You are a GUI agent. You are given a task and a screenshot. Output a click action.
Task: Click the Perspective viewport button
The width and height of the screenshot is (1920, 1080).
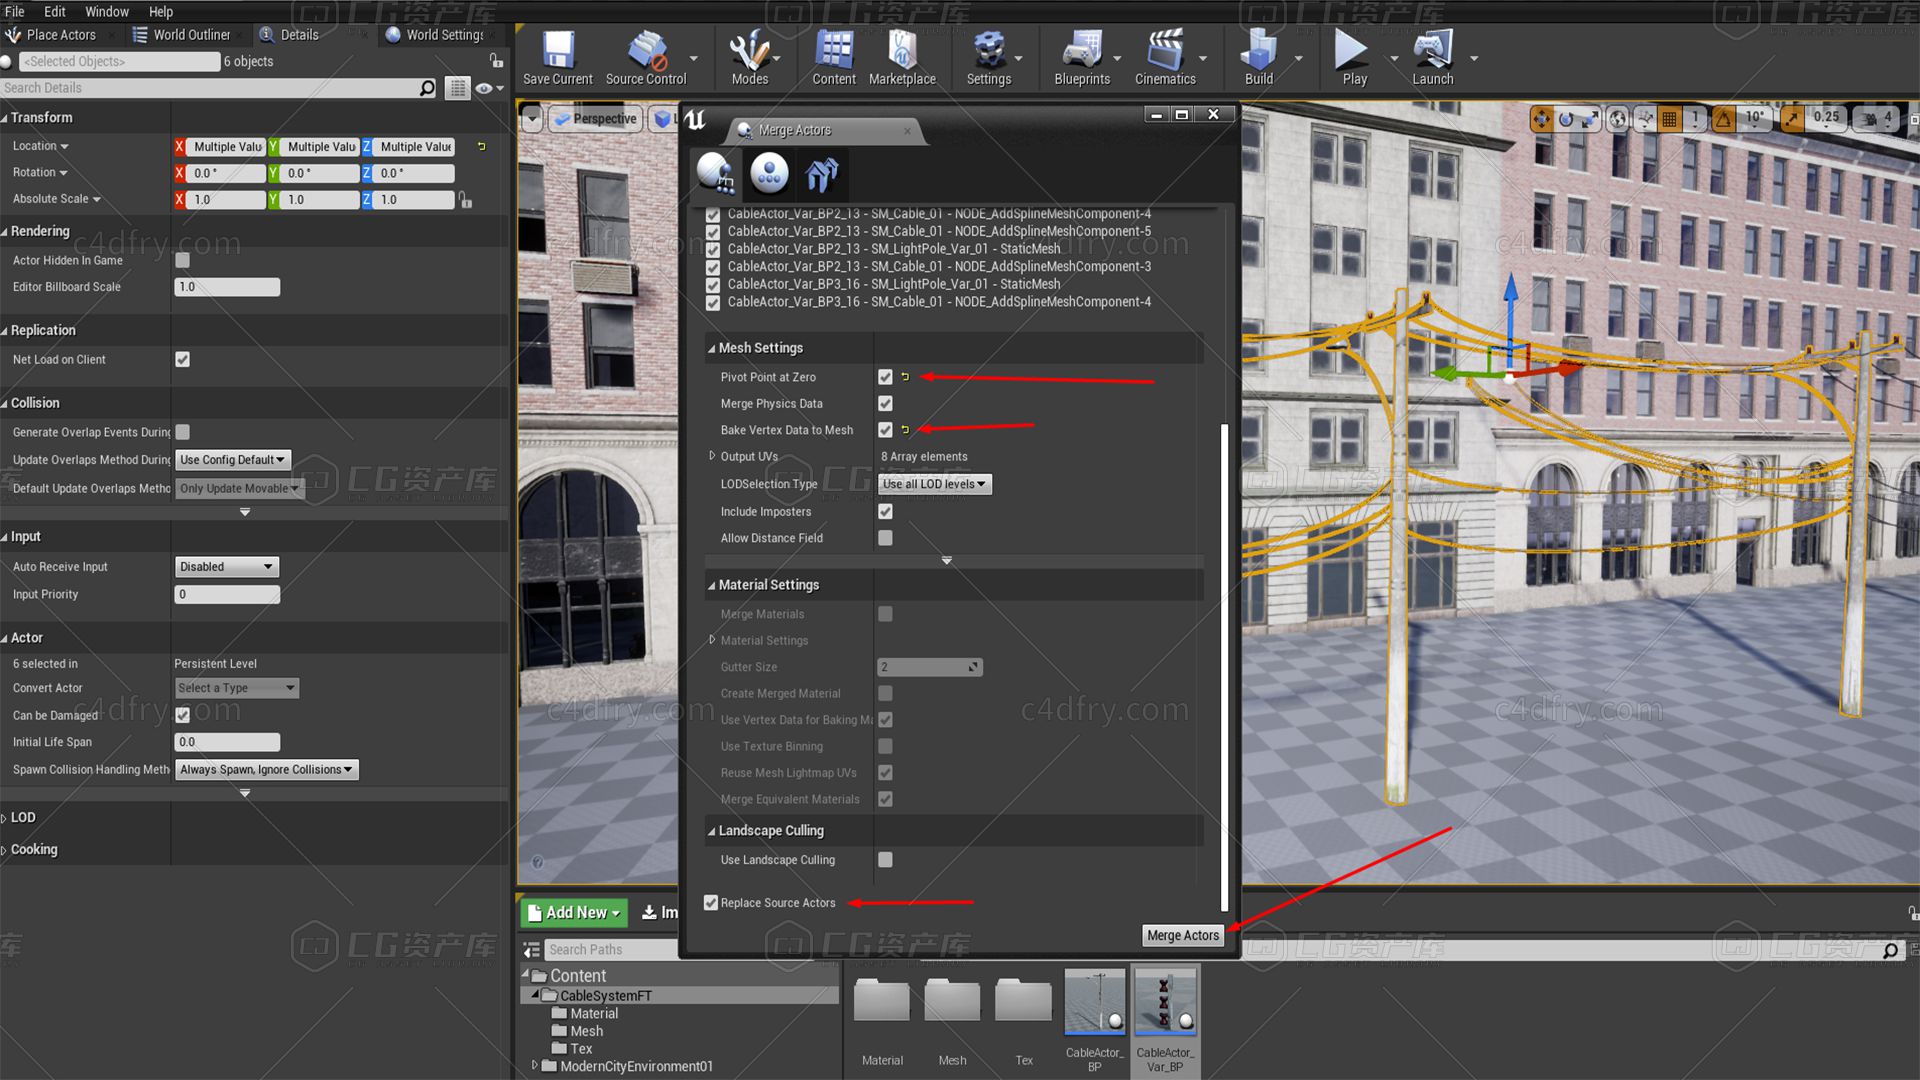[x=595, y=119]
